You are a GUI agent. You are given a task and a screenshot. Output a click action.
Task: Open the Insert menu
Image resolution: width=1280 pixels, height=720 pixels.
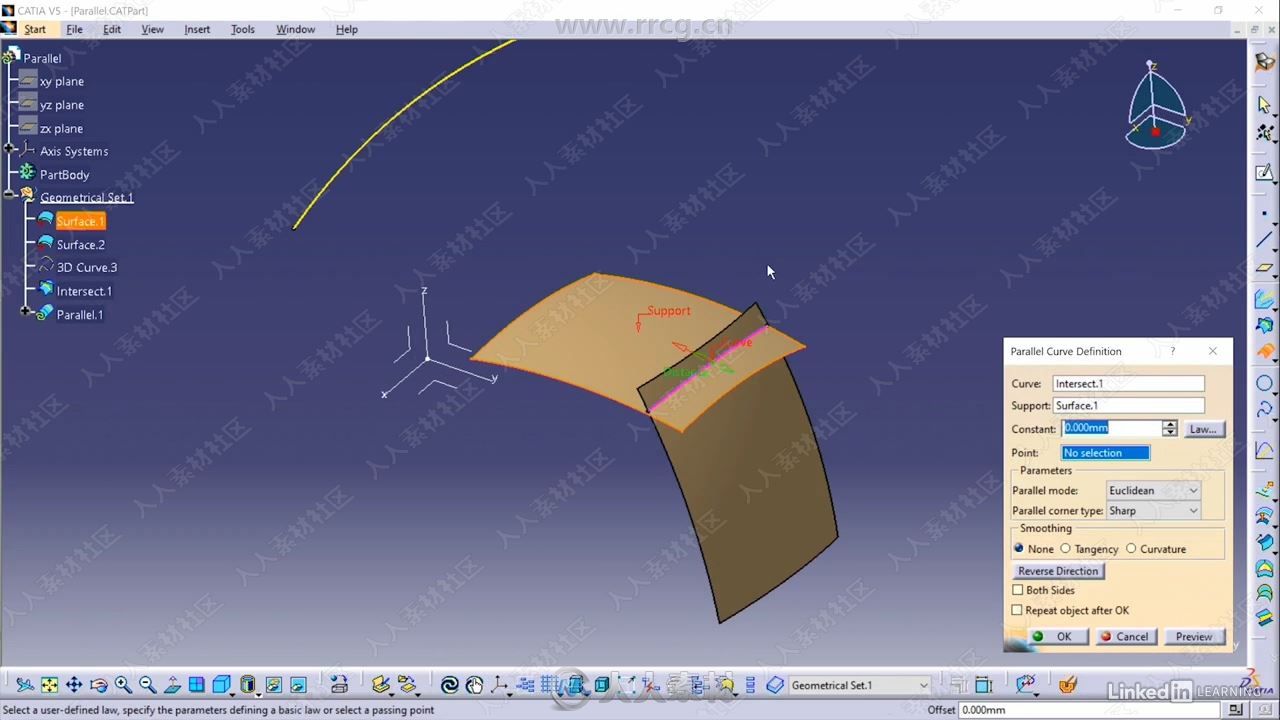pos(197,29)
